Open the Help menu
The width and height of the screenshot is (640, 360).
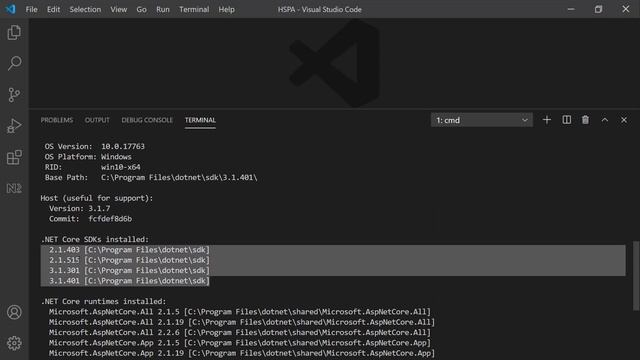(226, 9)
